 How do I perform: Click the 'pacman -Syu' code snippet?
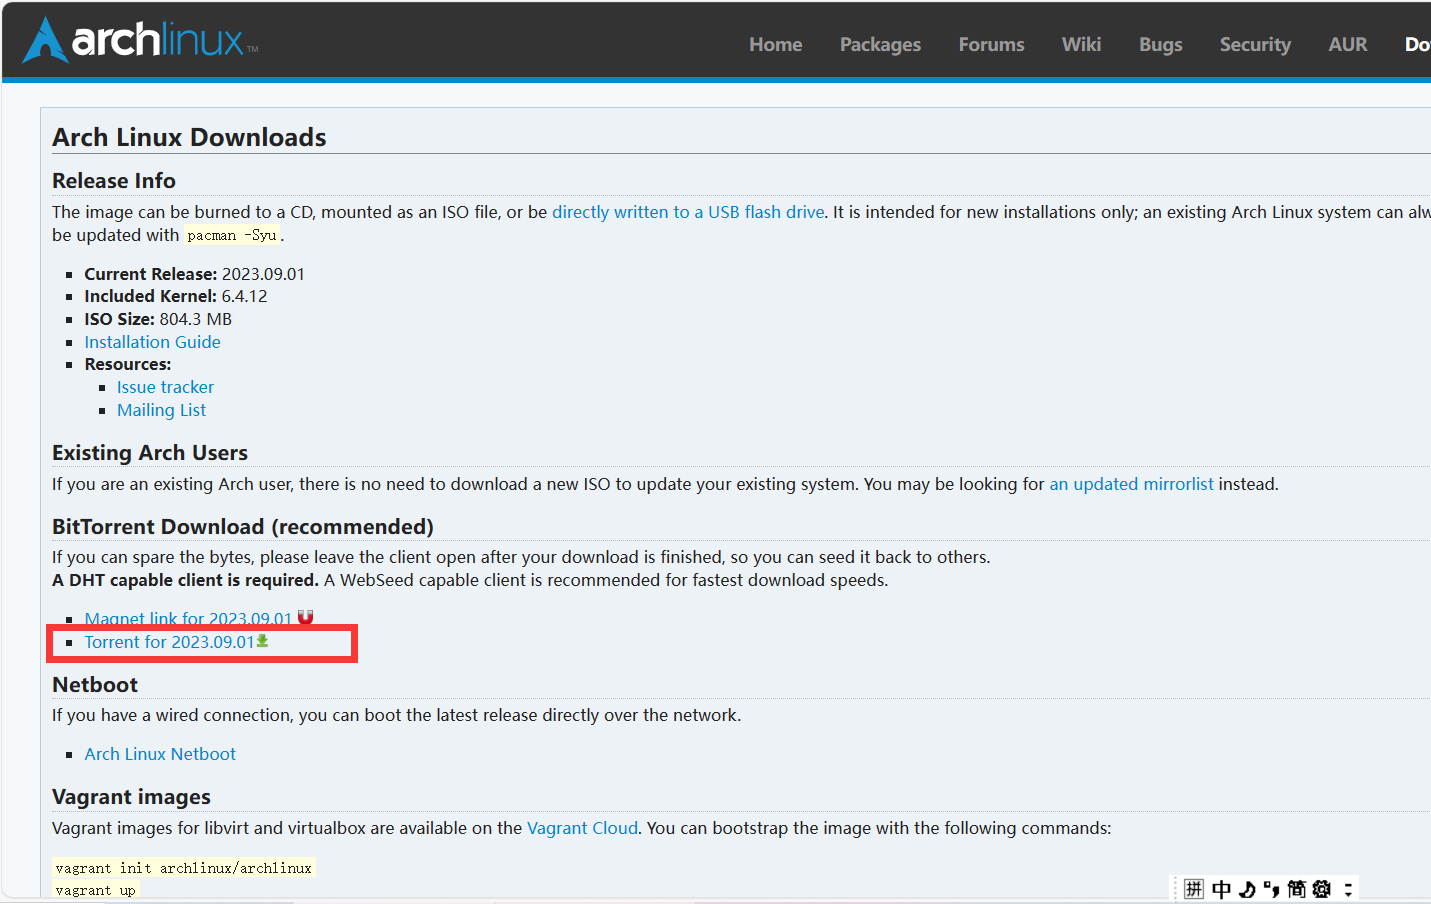(x=231, y=235)
